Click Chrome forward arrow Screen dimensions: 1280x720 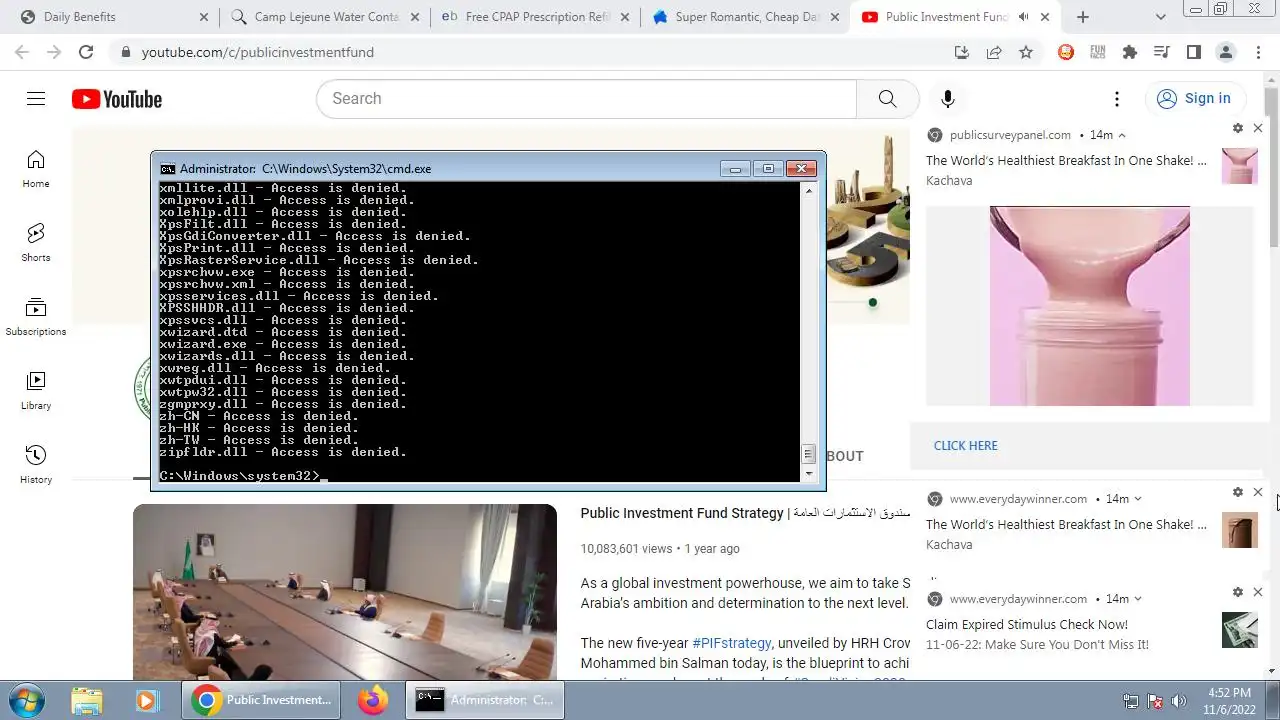coord(54,52)
